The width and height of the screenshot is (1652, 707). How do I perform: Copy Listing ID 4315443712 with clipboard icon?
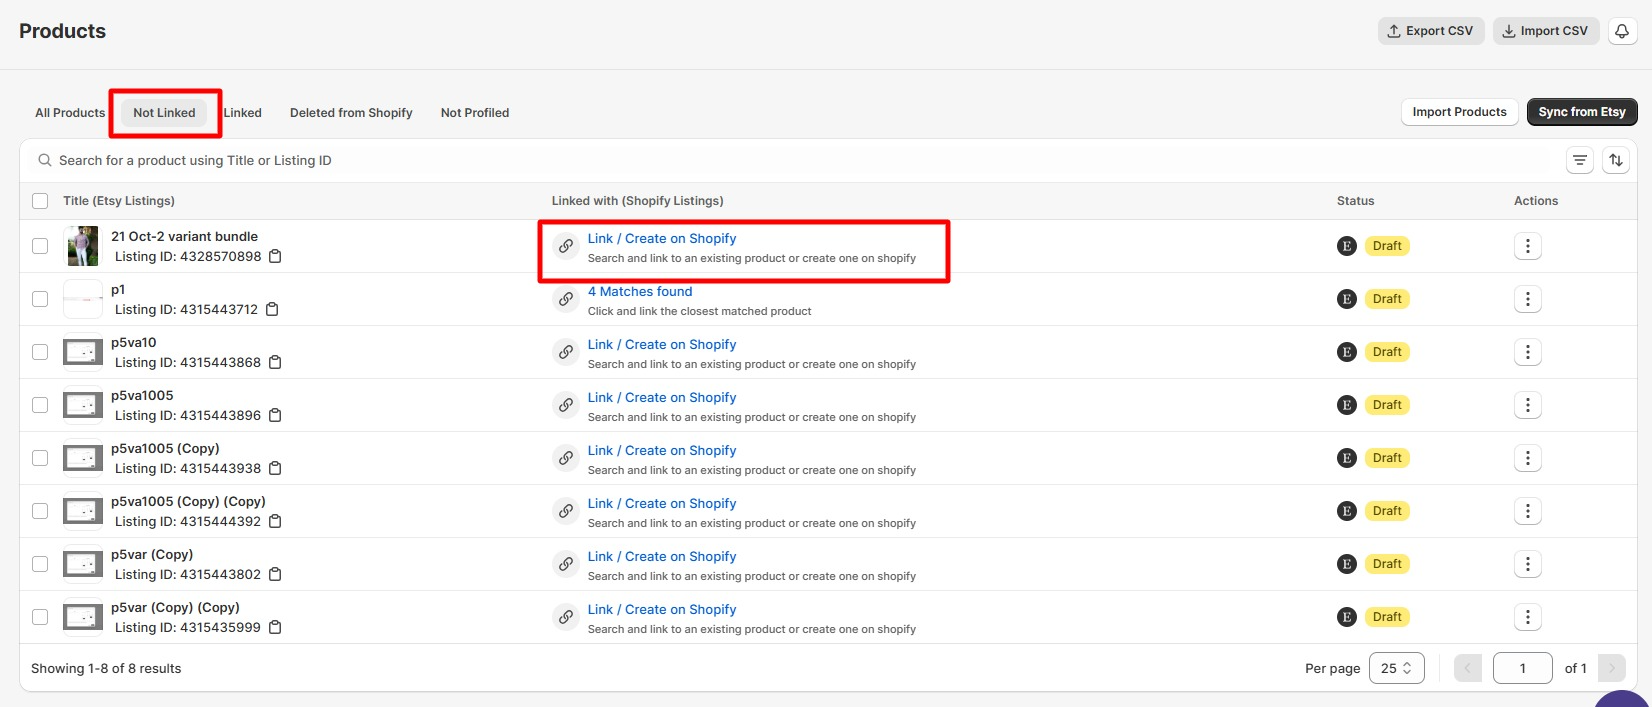[272, 310]
